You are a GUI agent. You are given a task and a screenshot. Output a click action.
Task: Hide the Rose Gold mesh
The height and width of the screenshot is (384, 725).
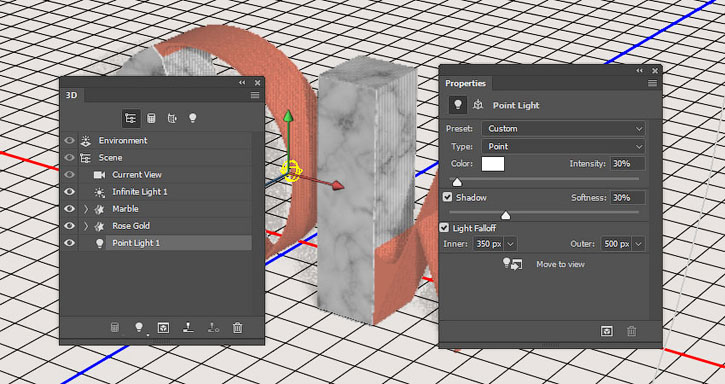pyautogui.click(x=69, y=226)
